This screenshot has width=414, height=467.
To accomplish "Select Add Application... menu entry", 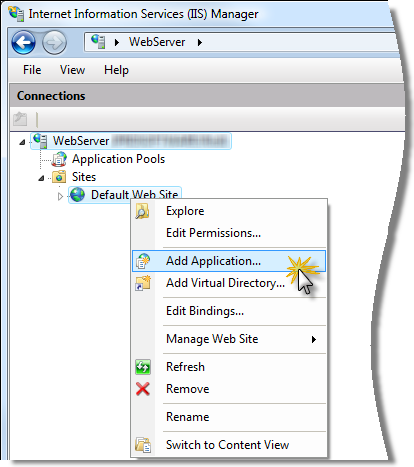I will [229, 261].
